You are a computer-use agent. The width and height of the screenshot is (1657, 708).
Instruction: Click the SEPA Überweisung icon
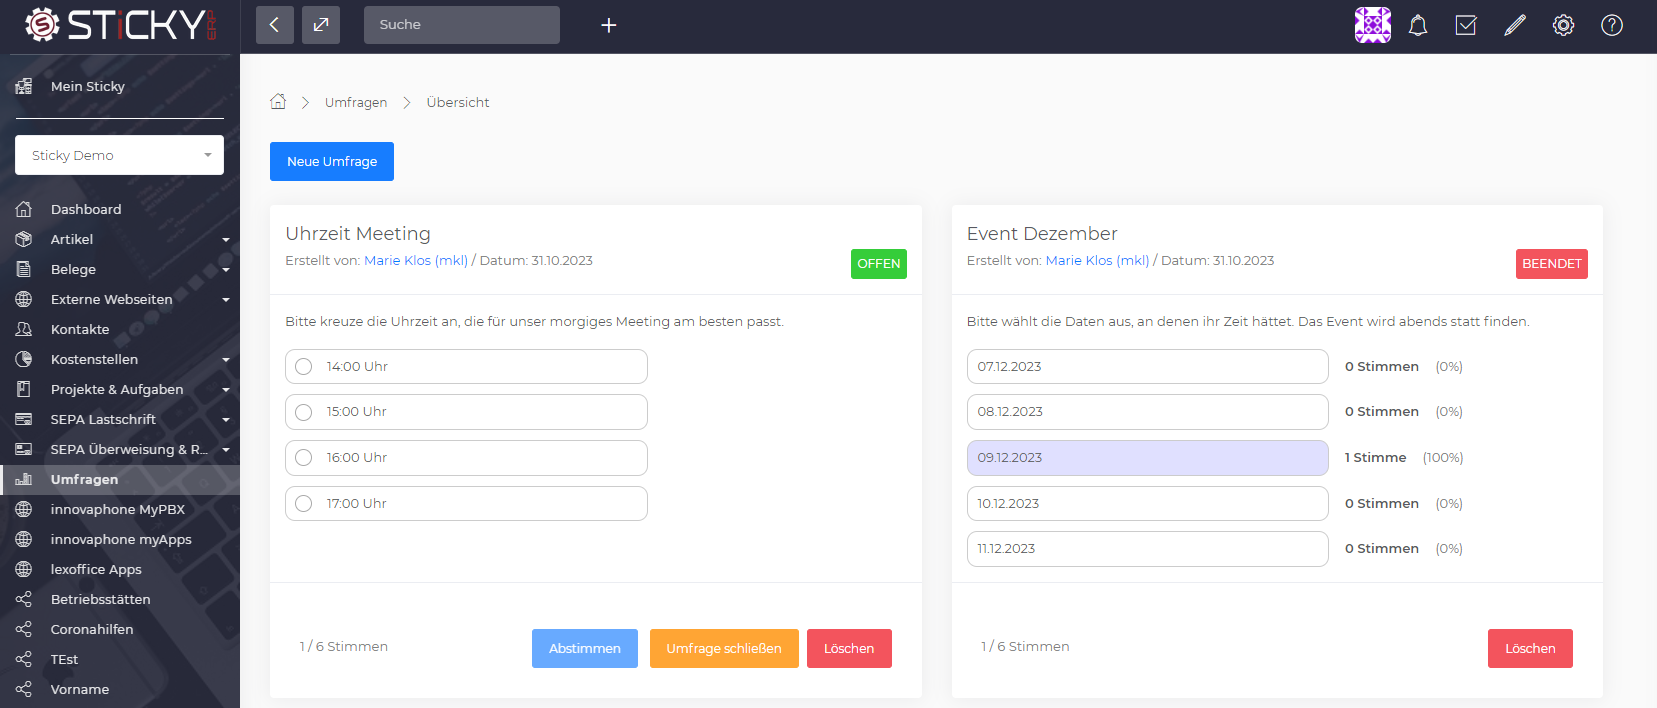pos(24,449)
